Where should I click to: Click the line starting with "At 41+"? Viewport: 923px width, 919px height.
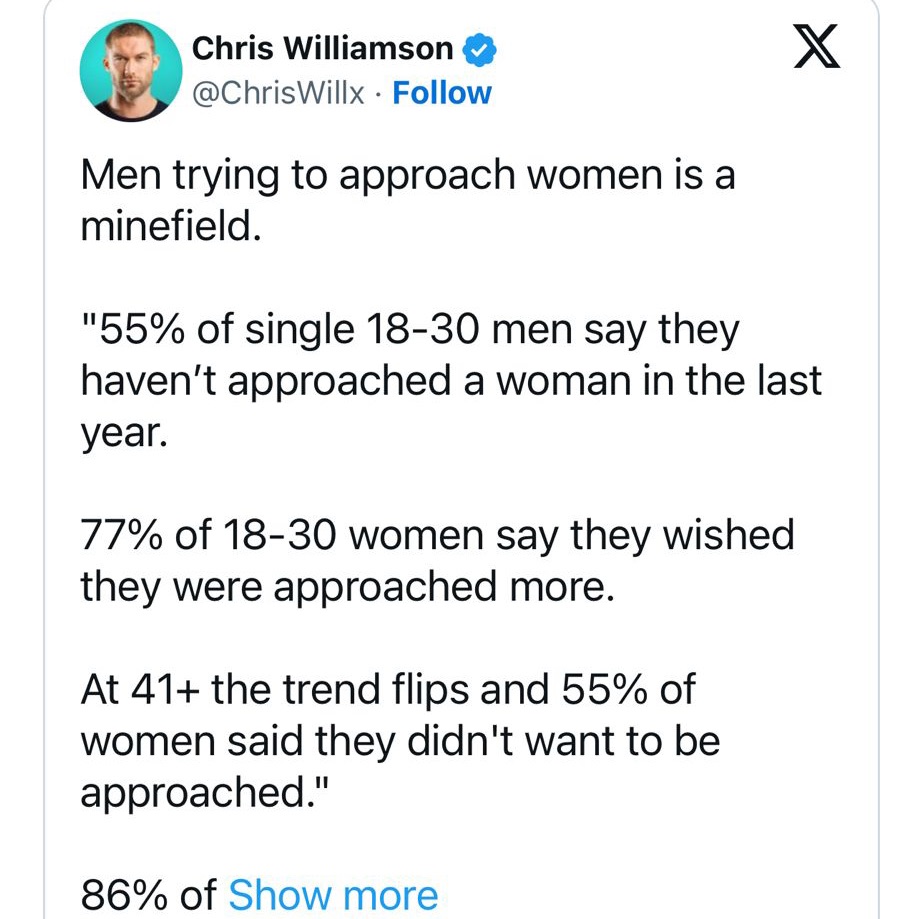tap(387, 690)
